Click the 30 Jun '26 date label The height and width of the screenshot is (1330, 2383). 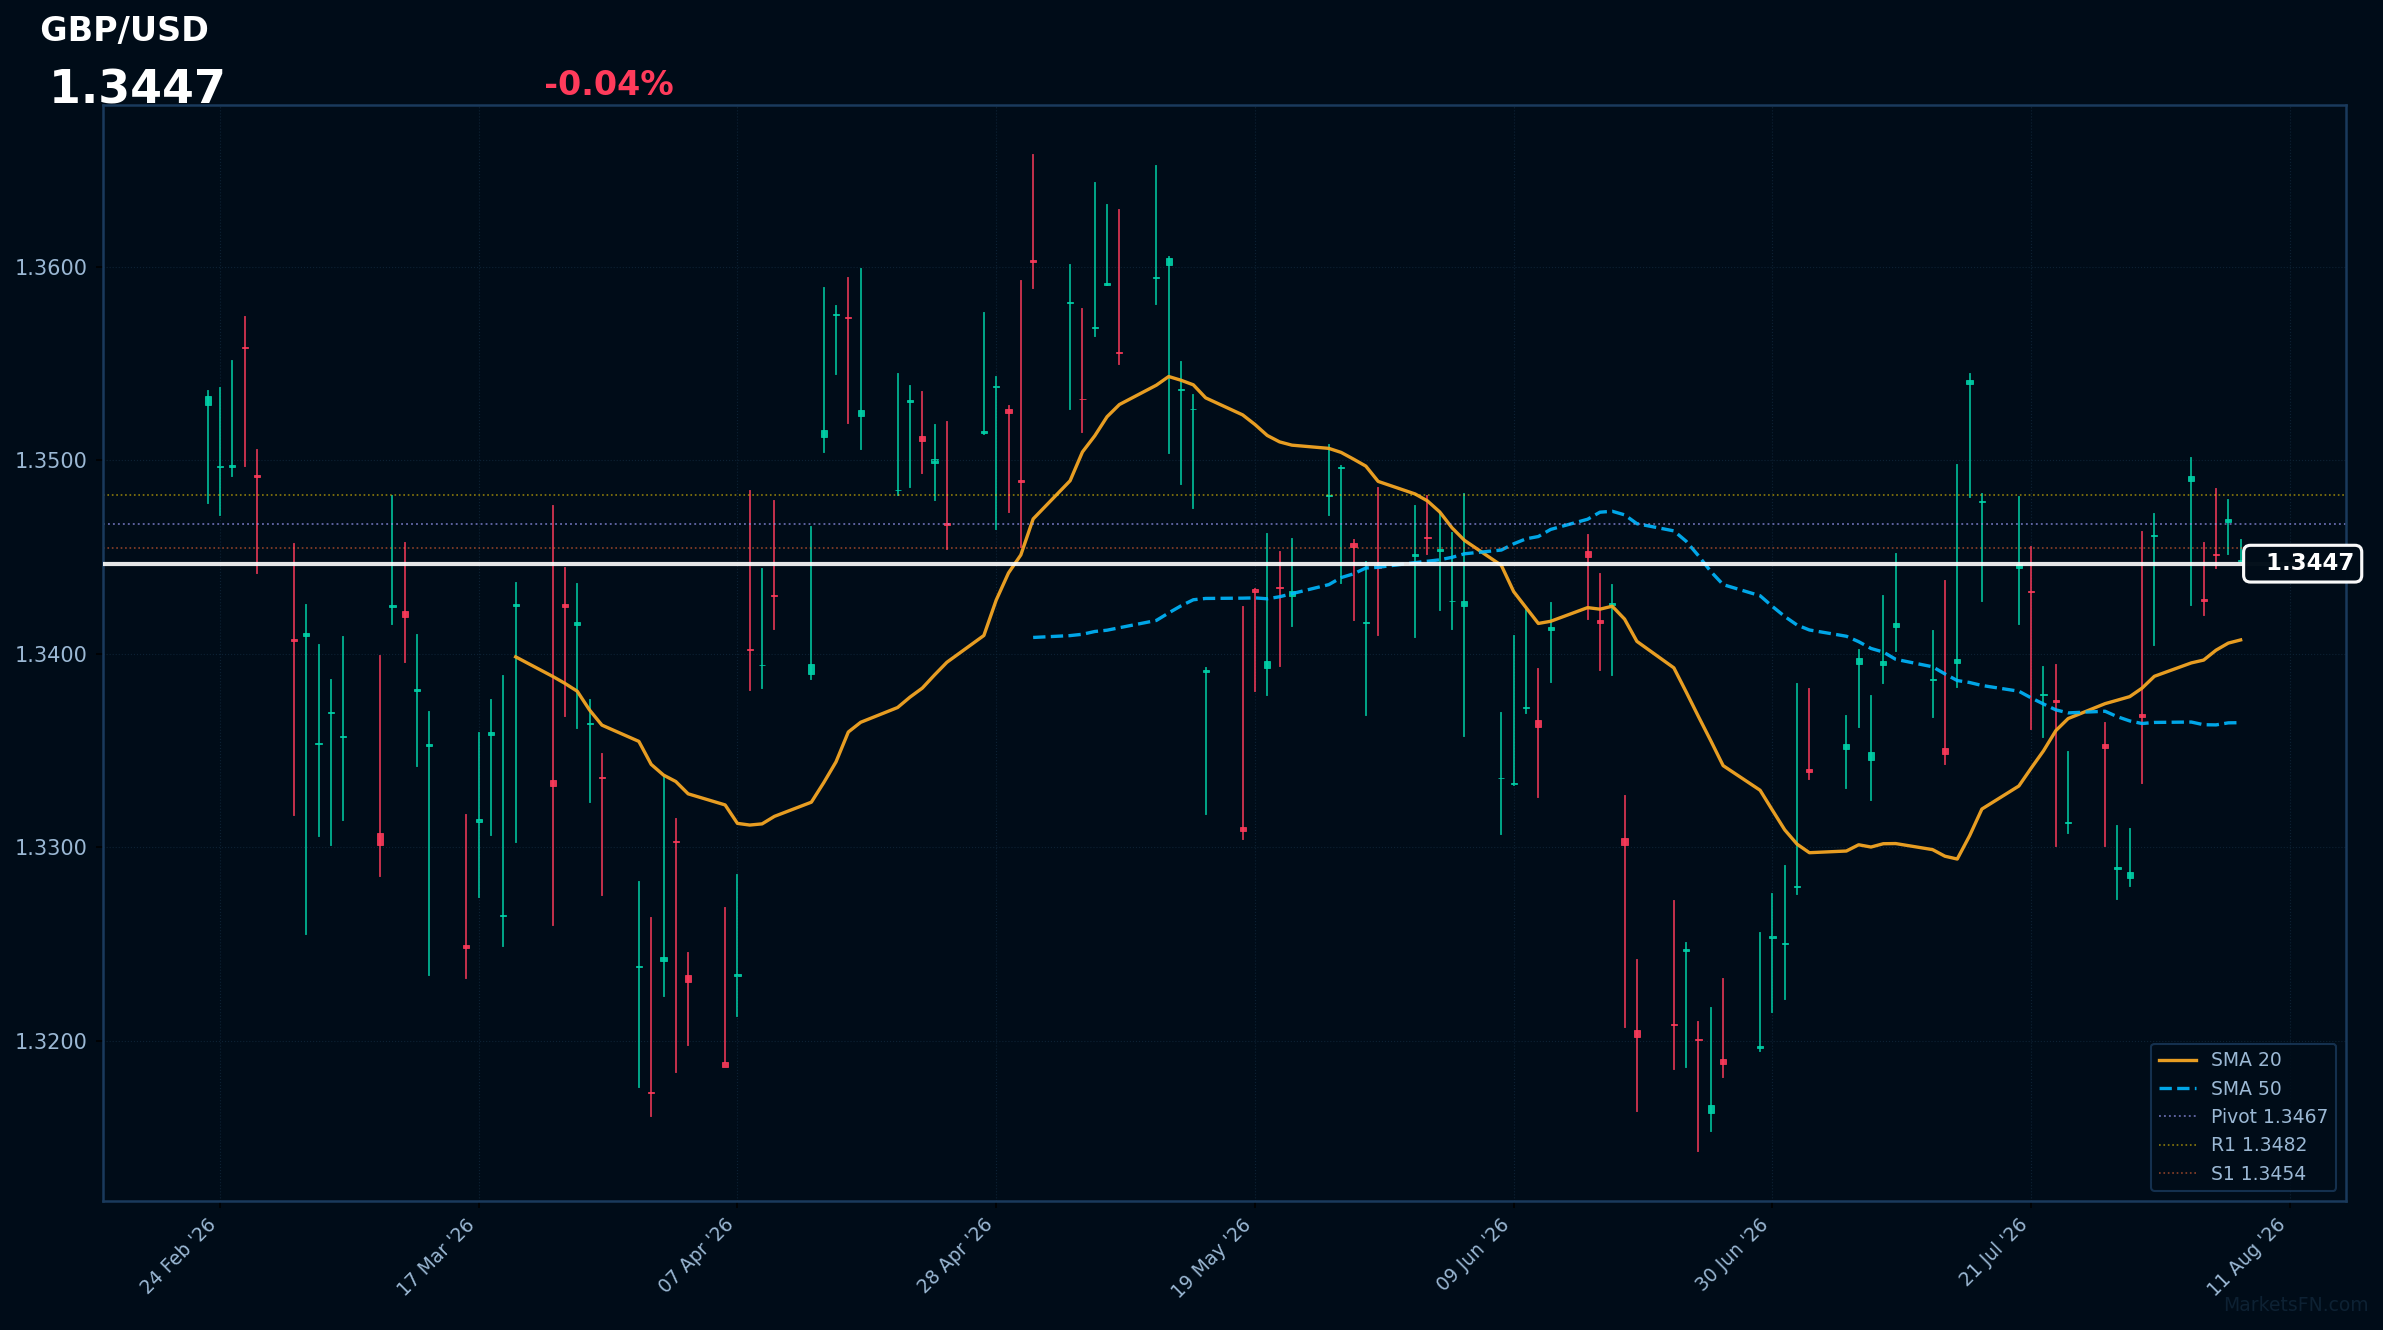1731,1255
